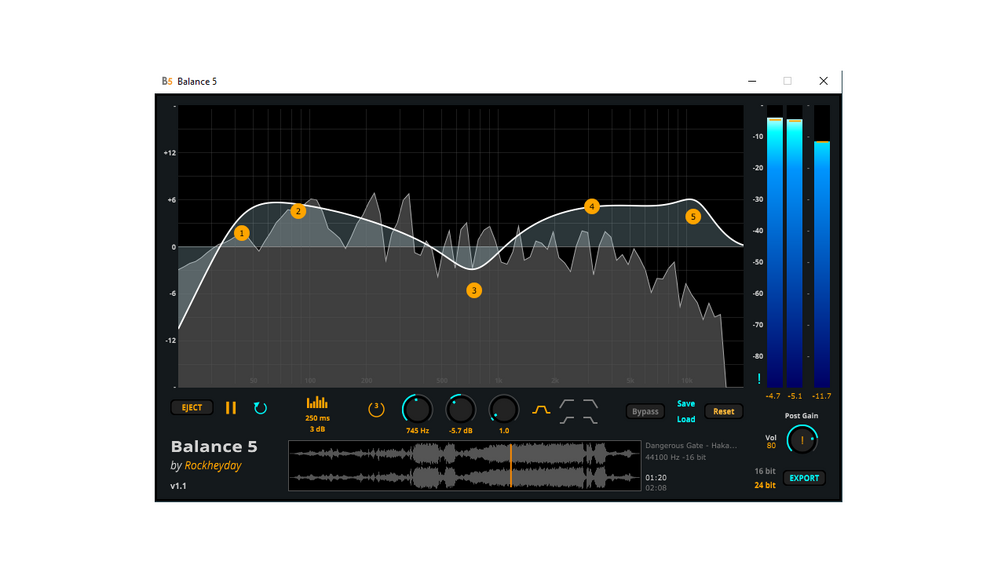1005x565 pixels.
Task: Click the loop restart icon
Action: pyautogui.click(x=260, y=408)
